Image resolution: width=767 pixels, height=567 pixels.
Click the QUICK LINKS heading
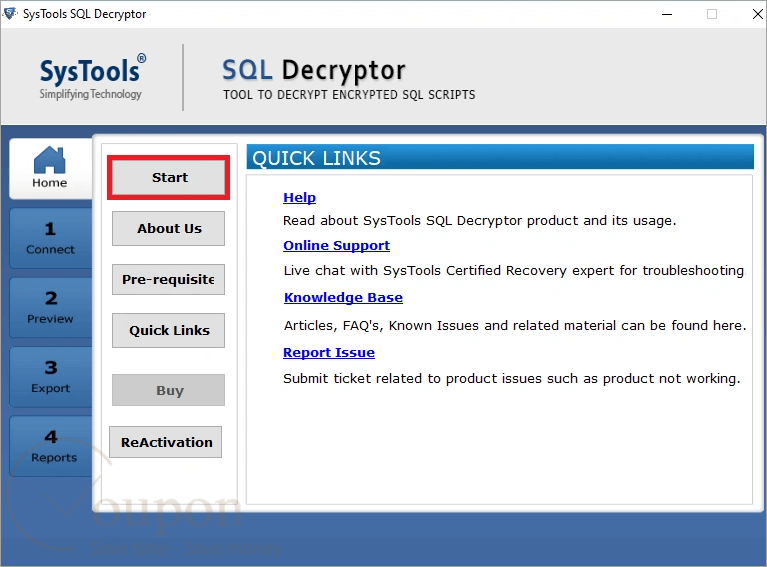point(316,158)
